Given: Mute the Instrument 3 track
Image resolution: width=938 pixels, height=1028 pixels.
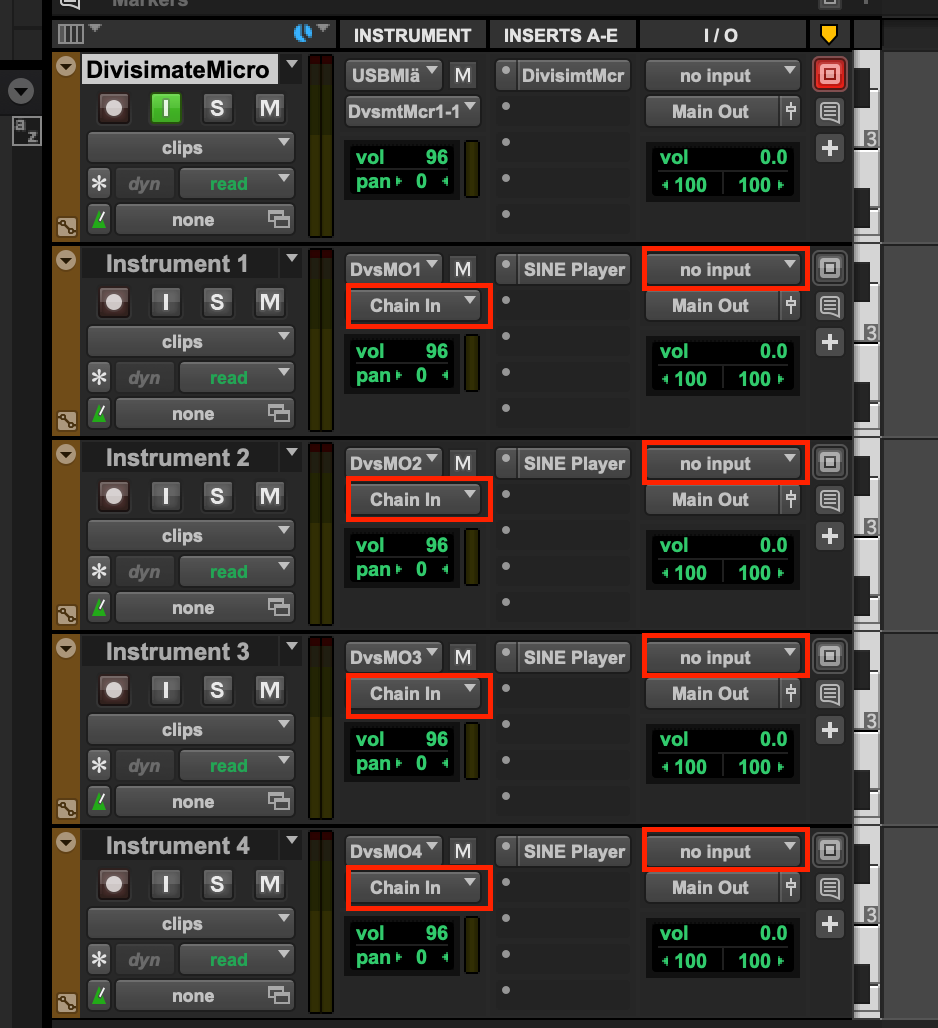Looking at the screenshot, I should click(269, 690).
